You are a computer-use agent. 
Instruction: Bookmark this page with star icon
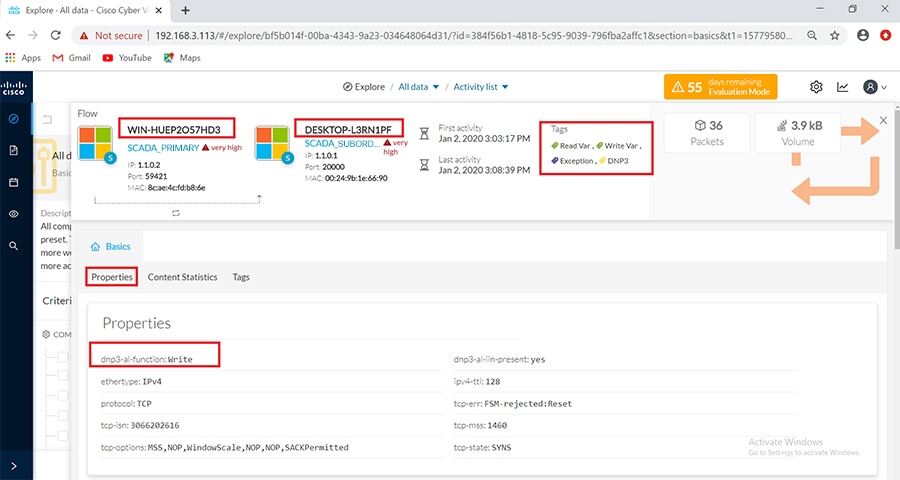(x=835, y=36)
